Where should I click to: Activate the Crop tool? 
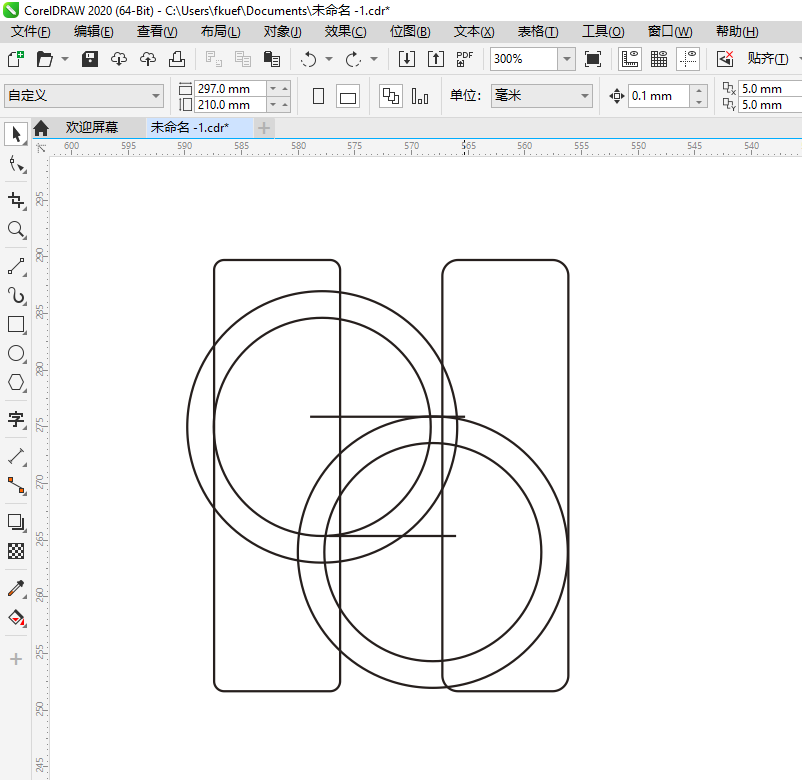pos(16,200)
